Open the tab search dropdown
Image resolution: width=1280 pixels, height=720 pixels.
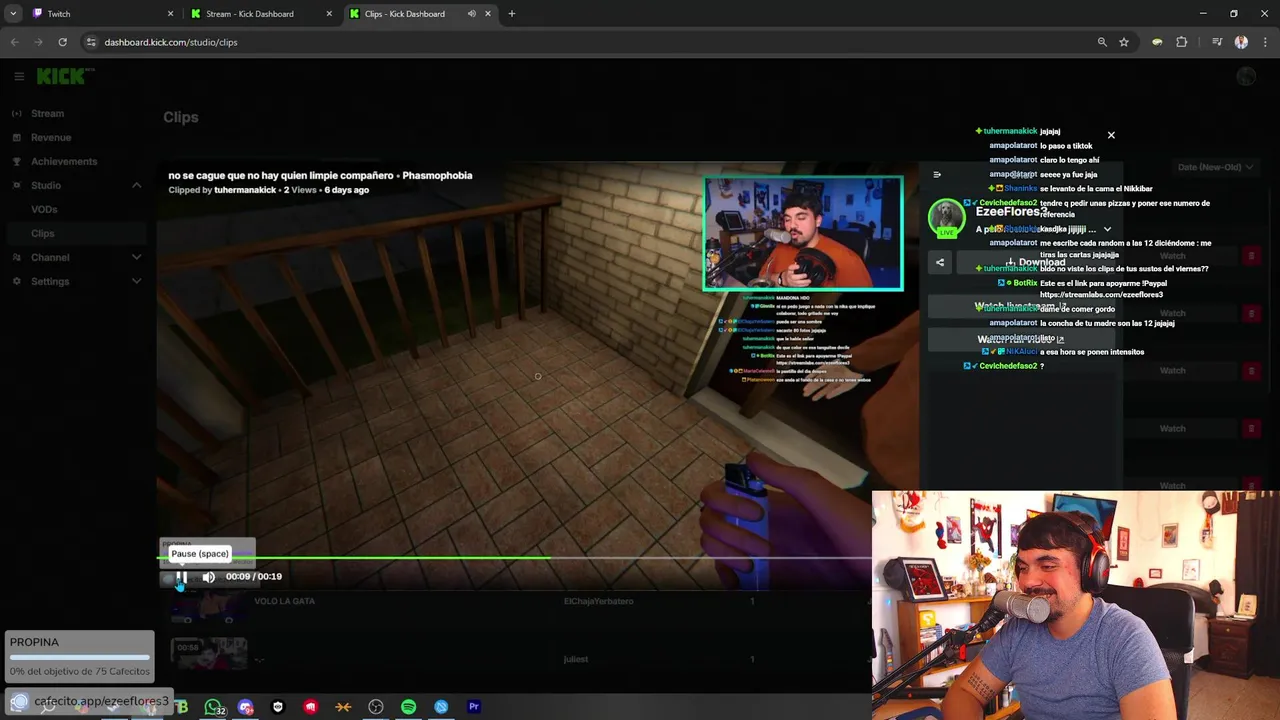13,14
